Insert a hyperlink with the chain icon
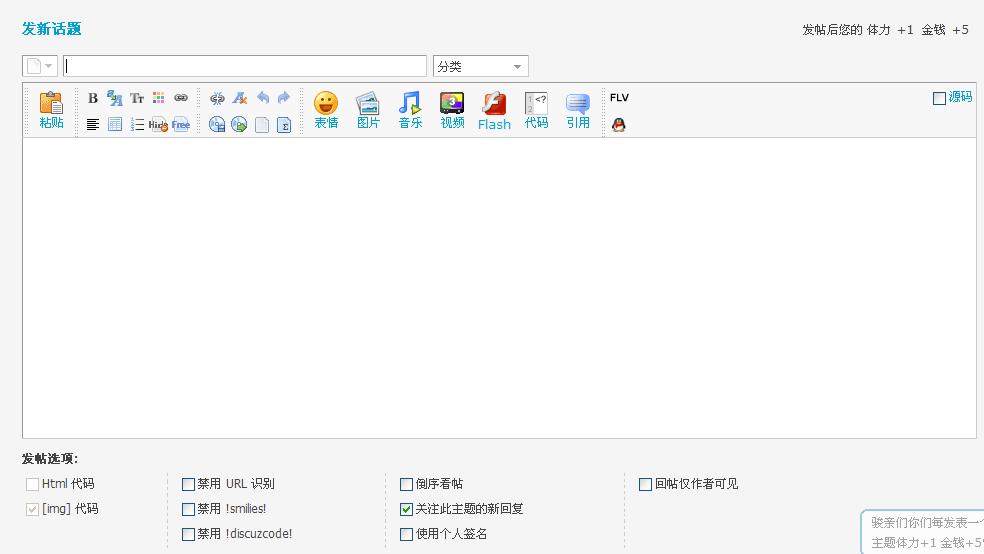Image resolution: width=984 pixels, height=554 pixels. [x=181, y=98]
